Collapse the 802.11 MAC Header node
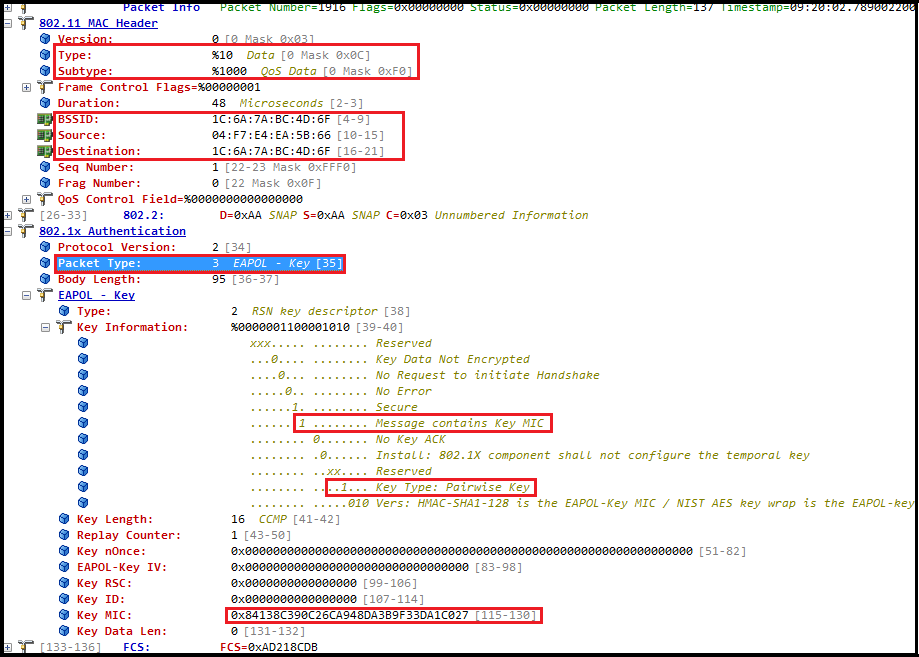This screenshot has width=919, height=657. (x=7, y=23)
